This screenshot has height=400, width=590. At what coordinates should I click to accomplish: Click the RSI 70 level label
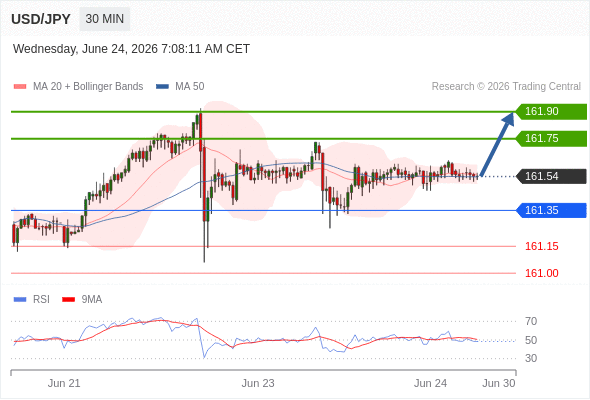(531, 321)
